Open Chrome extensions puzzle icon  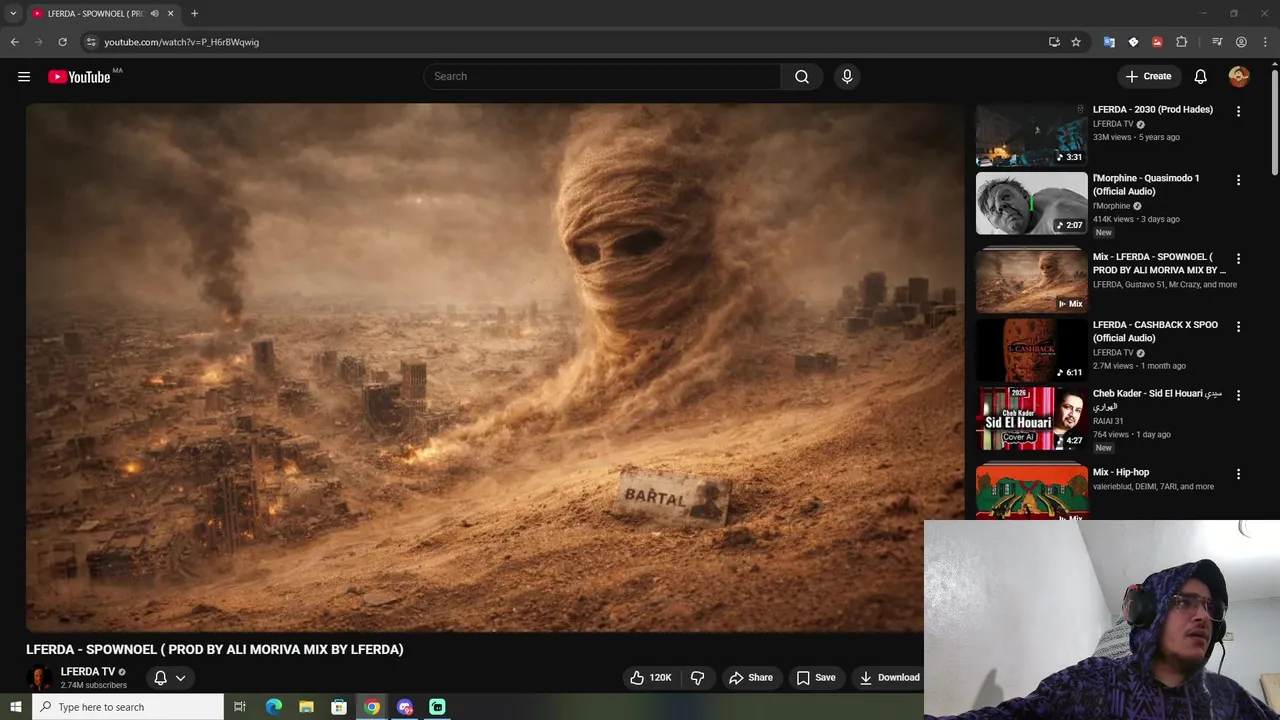[1181, 42]
